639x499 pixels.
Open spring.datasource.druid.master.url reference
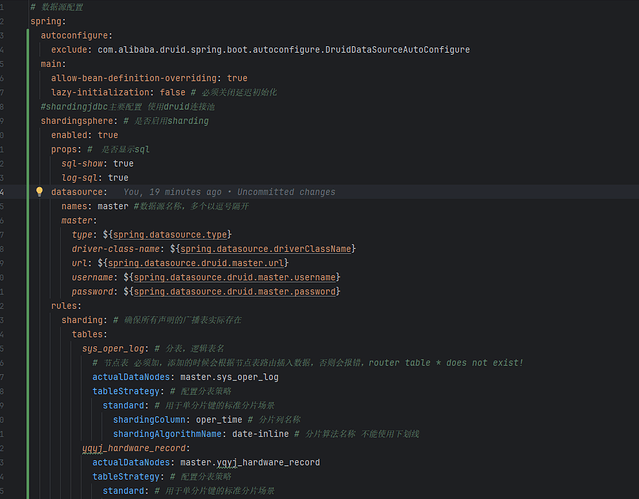pos(196,263)
